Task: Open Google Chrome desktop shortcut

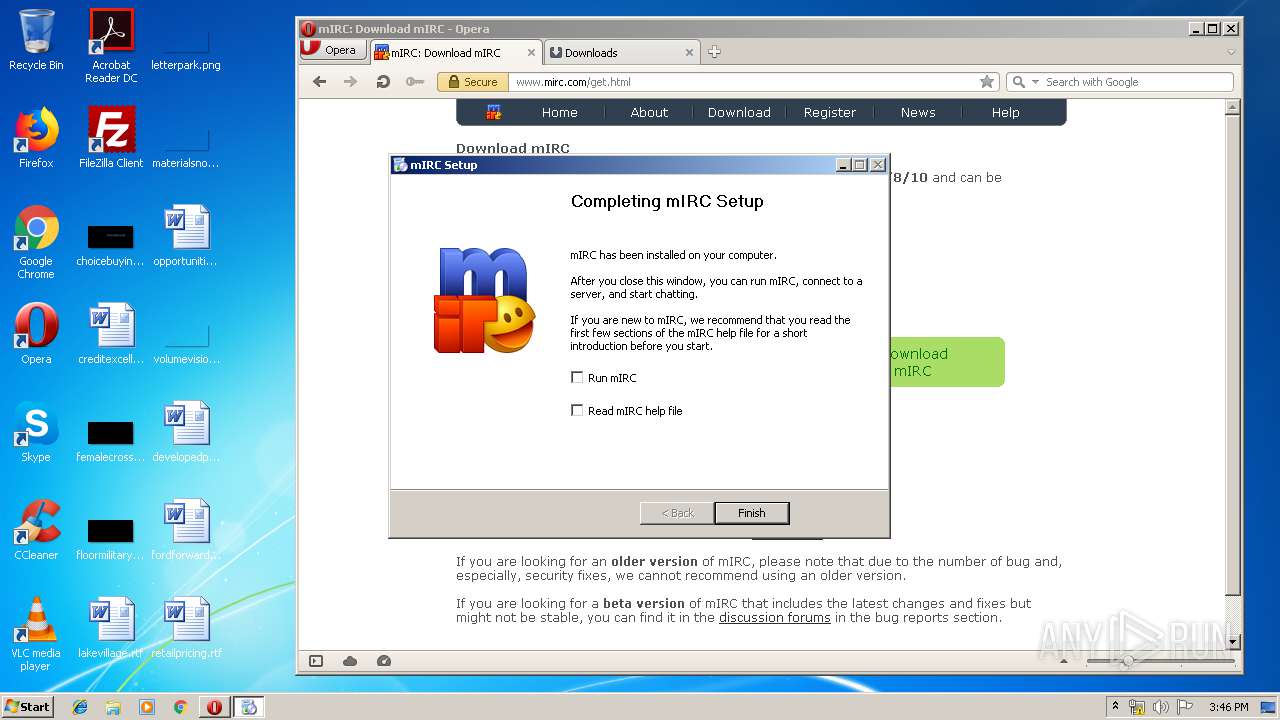Action: [x=36, y=242]
